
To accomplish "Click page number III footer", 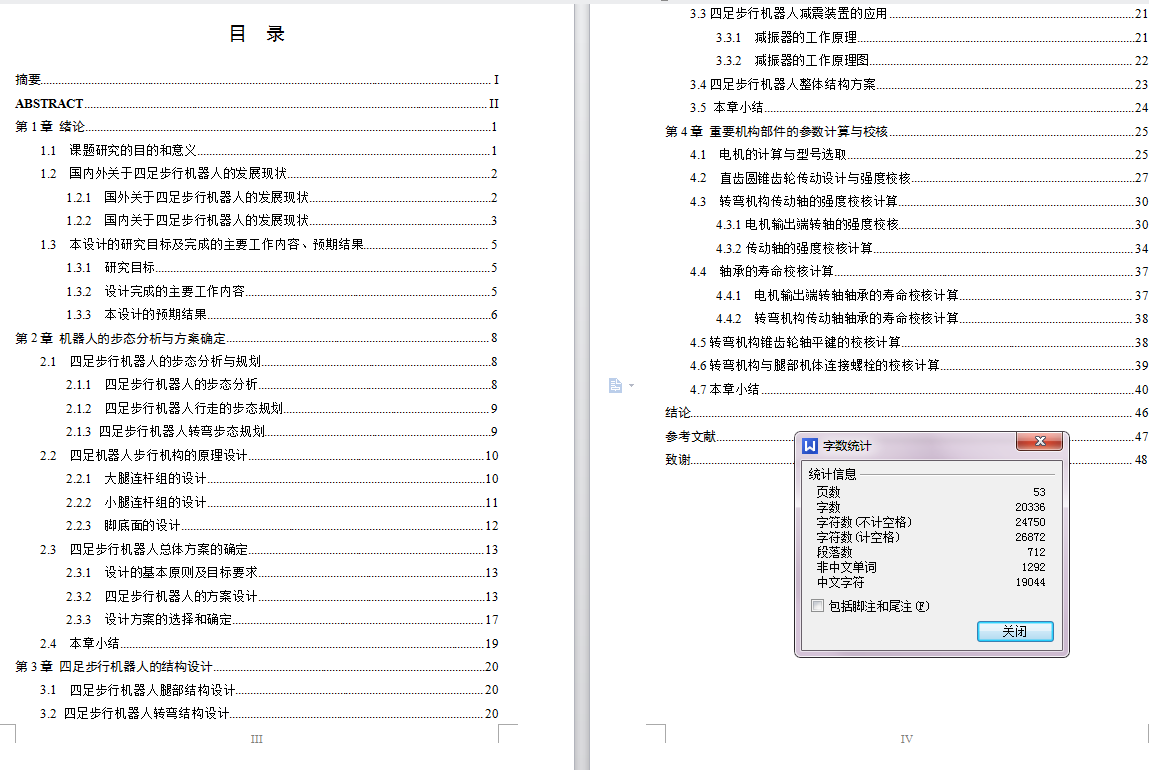I will 256,739.
